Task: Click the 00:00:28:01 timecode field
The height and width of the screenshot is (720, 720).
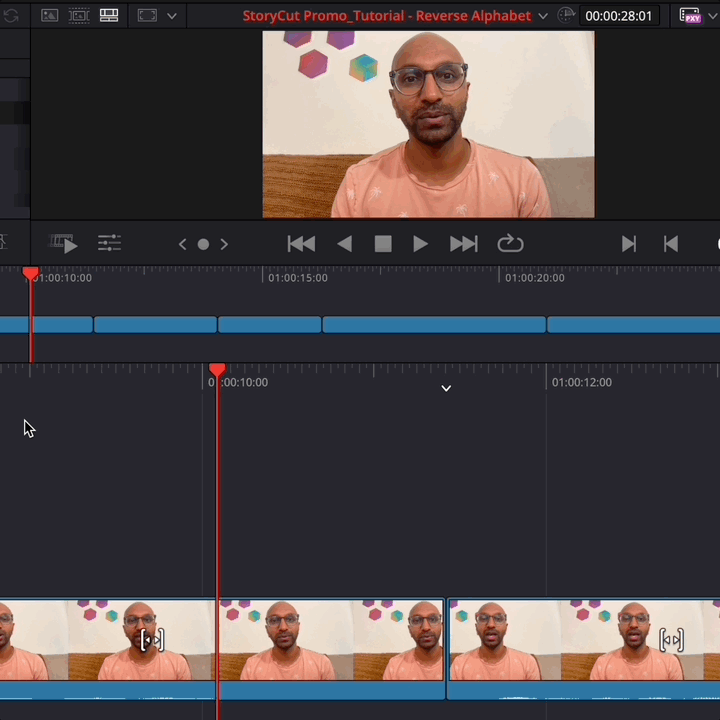Action: pos(618,16)
